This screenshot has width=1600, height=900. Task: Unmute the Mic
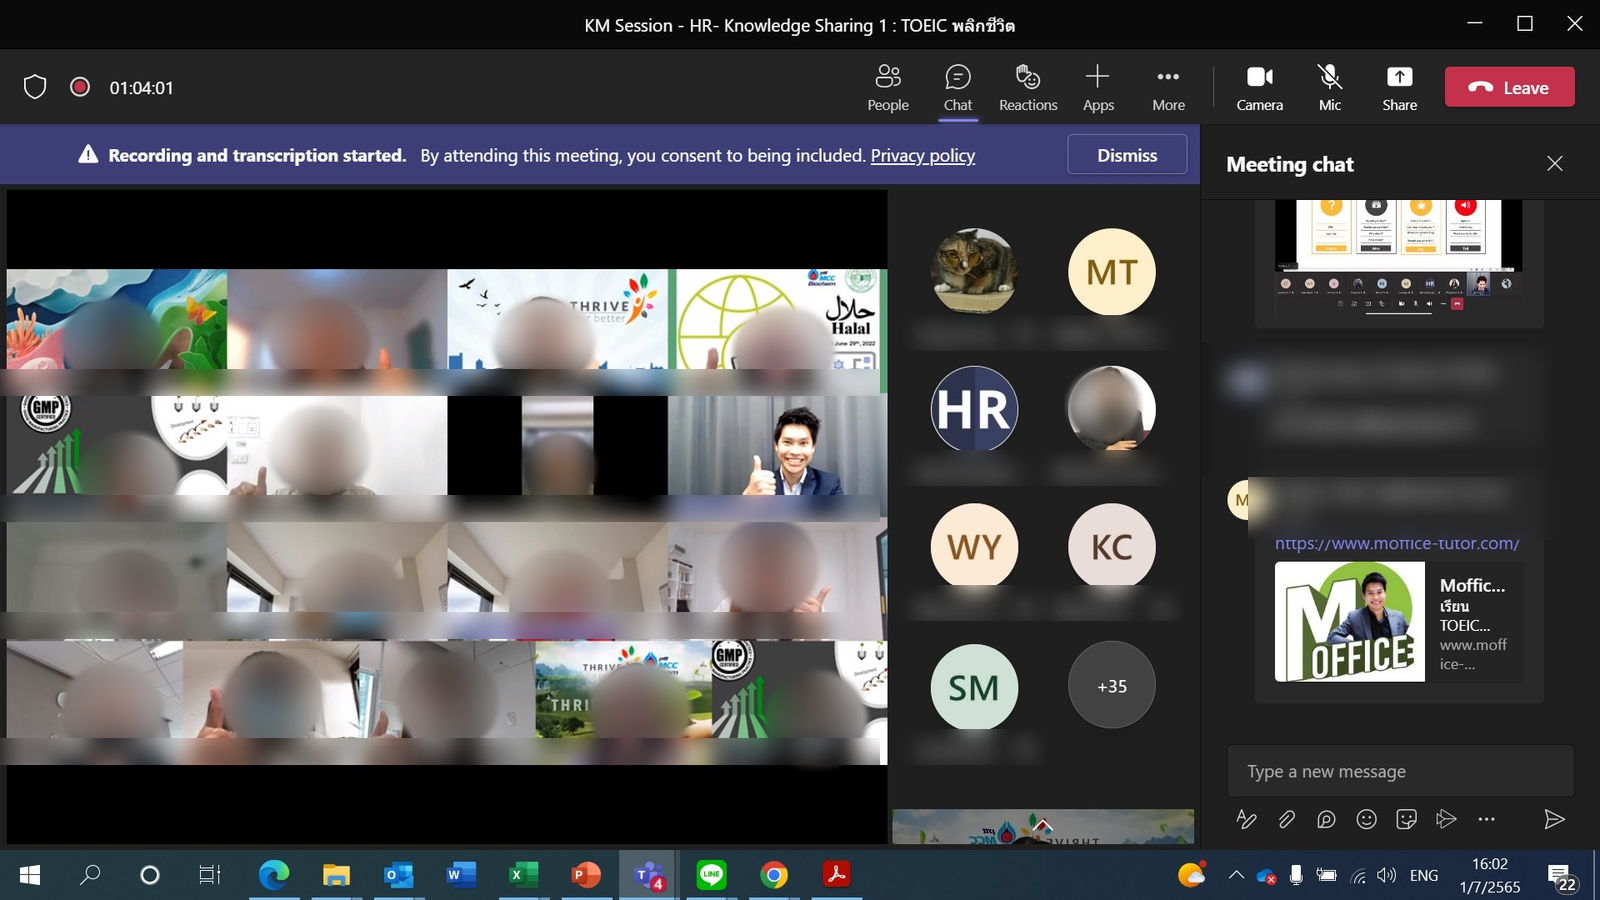[x=1330, y=88]
